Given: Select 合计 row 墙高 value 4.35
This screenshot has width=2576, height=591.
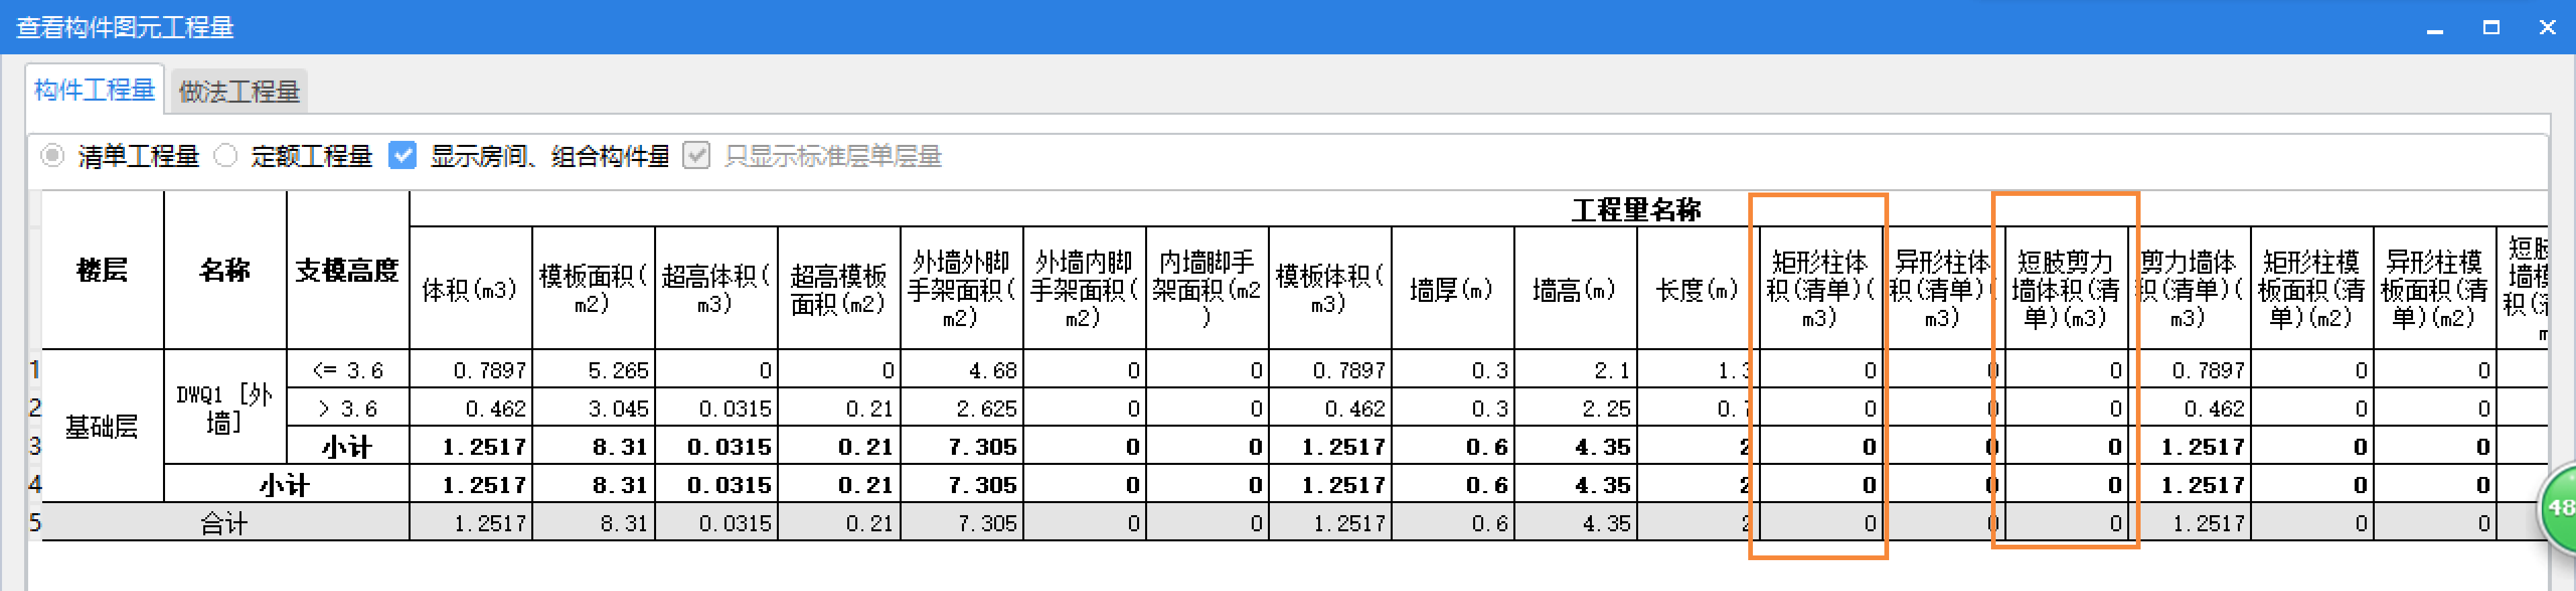Looking at the screenshot, I should pyautogui.click(x=1575, y=523).
